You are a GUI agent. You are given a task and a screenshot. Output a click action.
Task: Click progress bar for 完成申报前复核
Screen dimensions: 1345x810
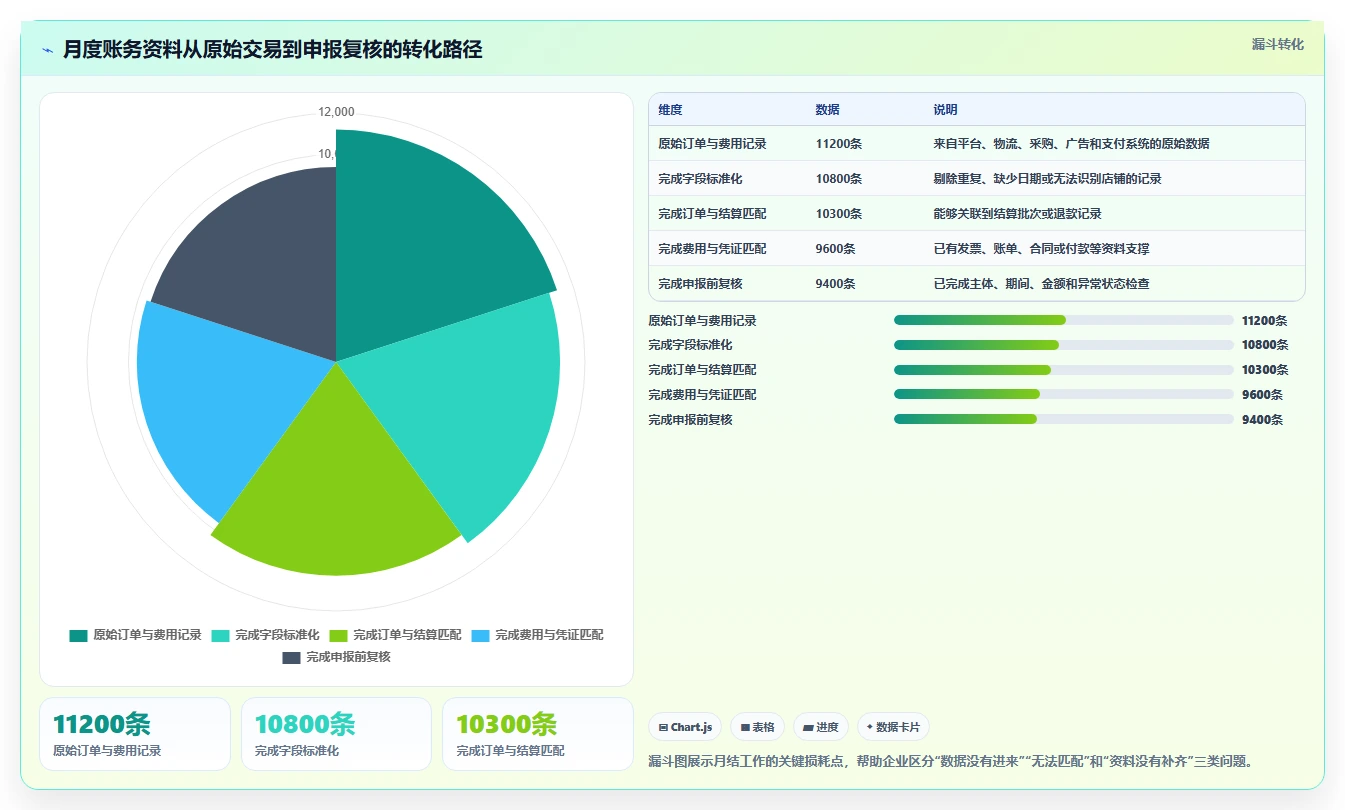click(1064, 419)
